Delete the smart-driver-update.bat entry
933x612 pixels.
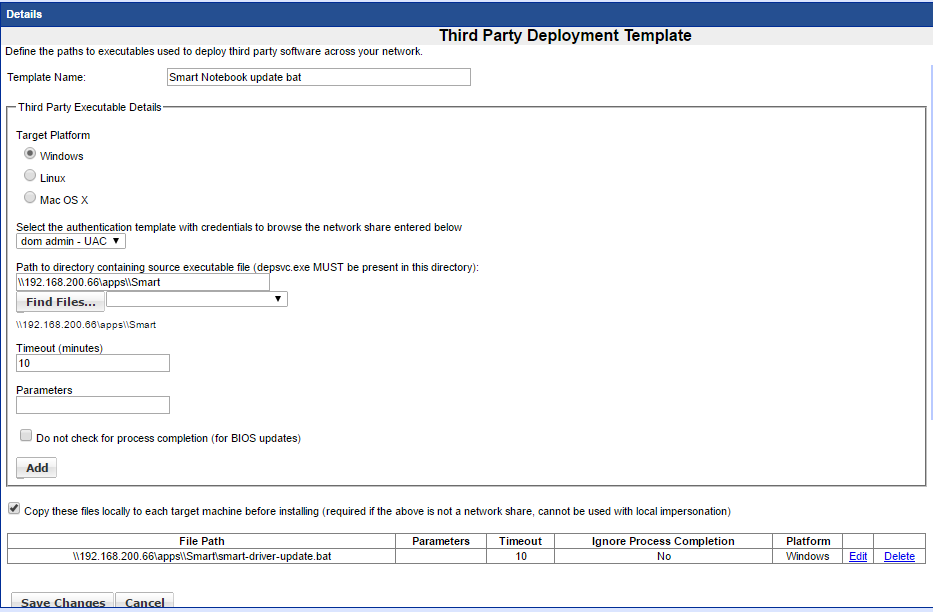[x=899, y=557]
